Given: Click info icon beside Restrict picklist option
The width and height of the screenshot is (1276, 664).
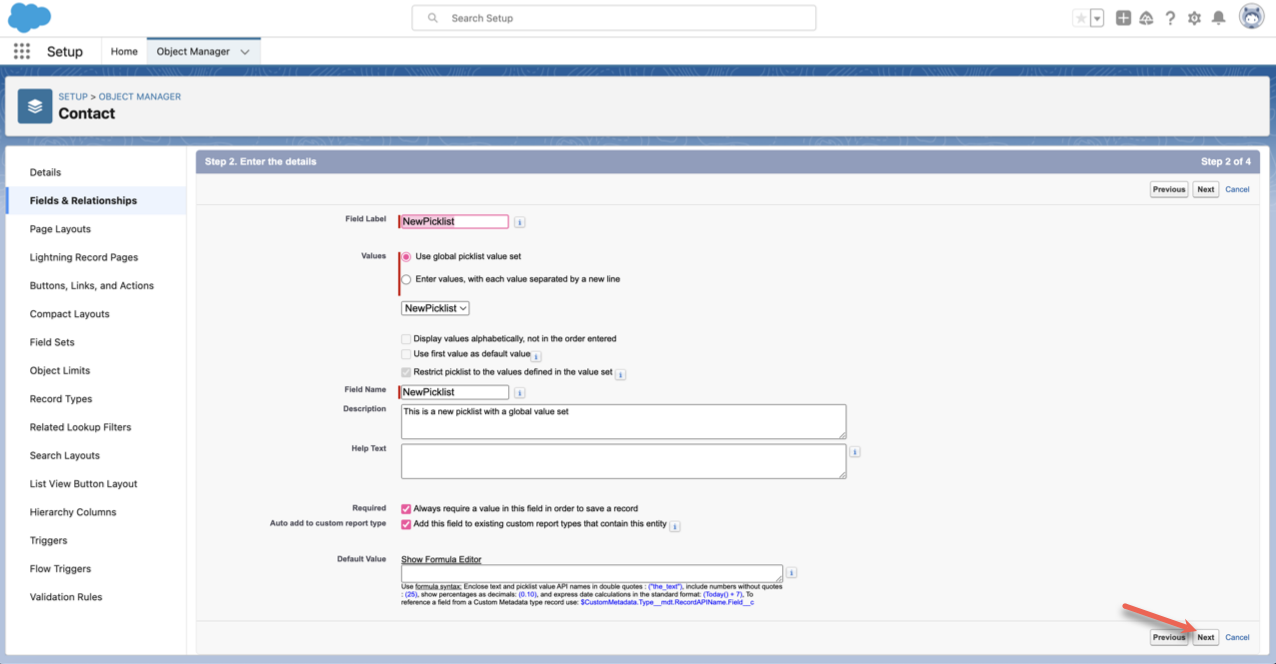Looking at the screenshot, I should [620, 375].
